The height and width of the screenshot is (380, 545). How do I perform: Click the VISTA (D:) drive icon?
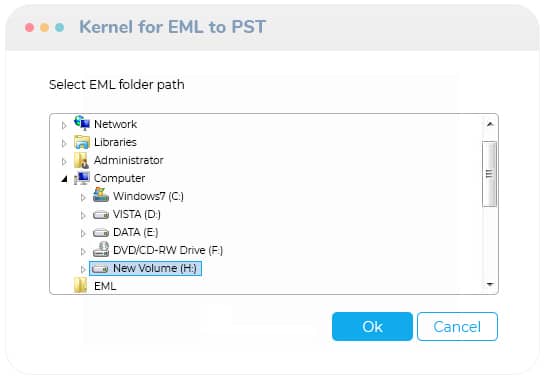[101, 215]
